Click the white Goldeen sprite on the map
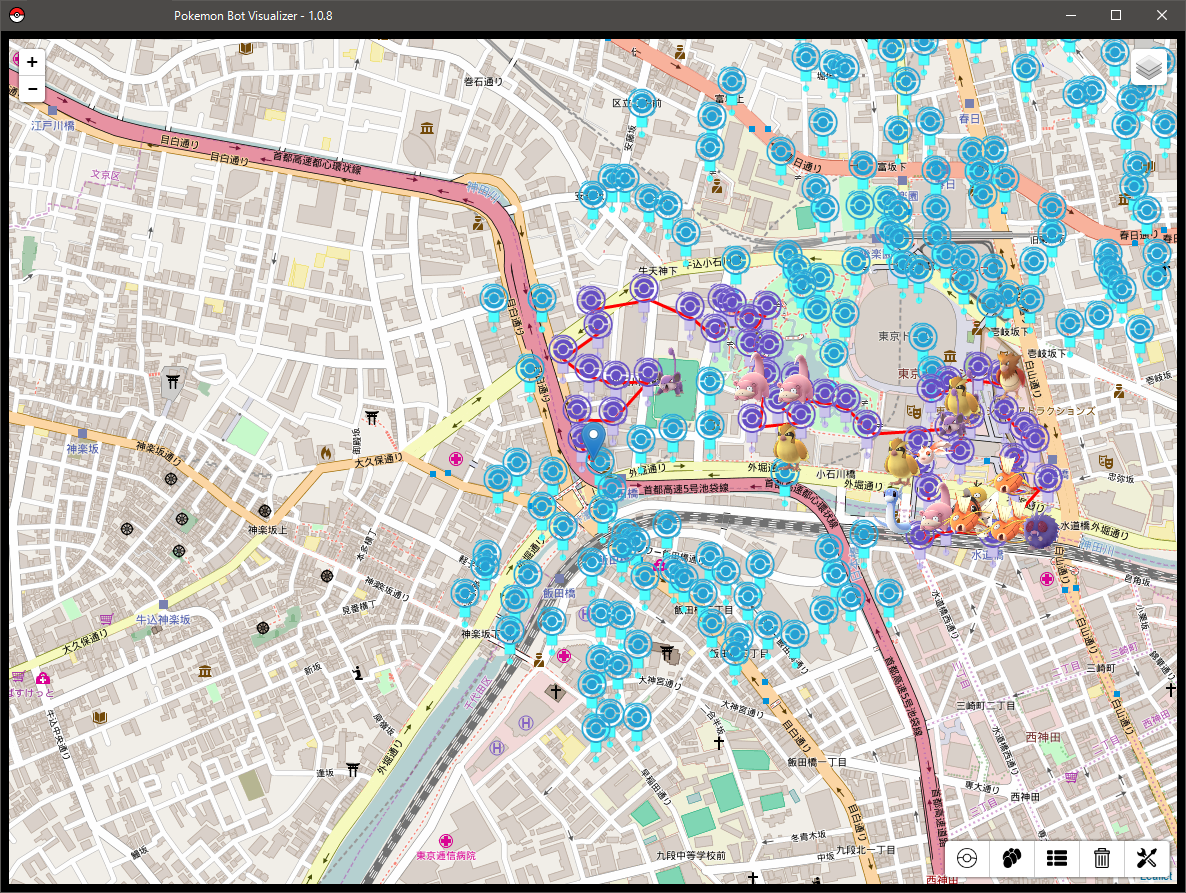This screenshot has width=1186, height=893. coord(929,455)
